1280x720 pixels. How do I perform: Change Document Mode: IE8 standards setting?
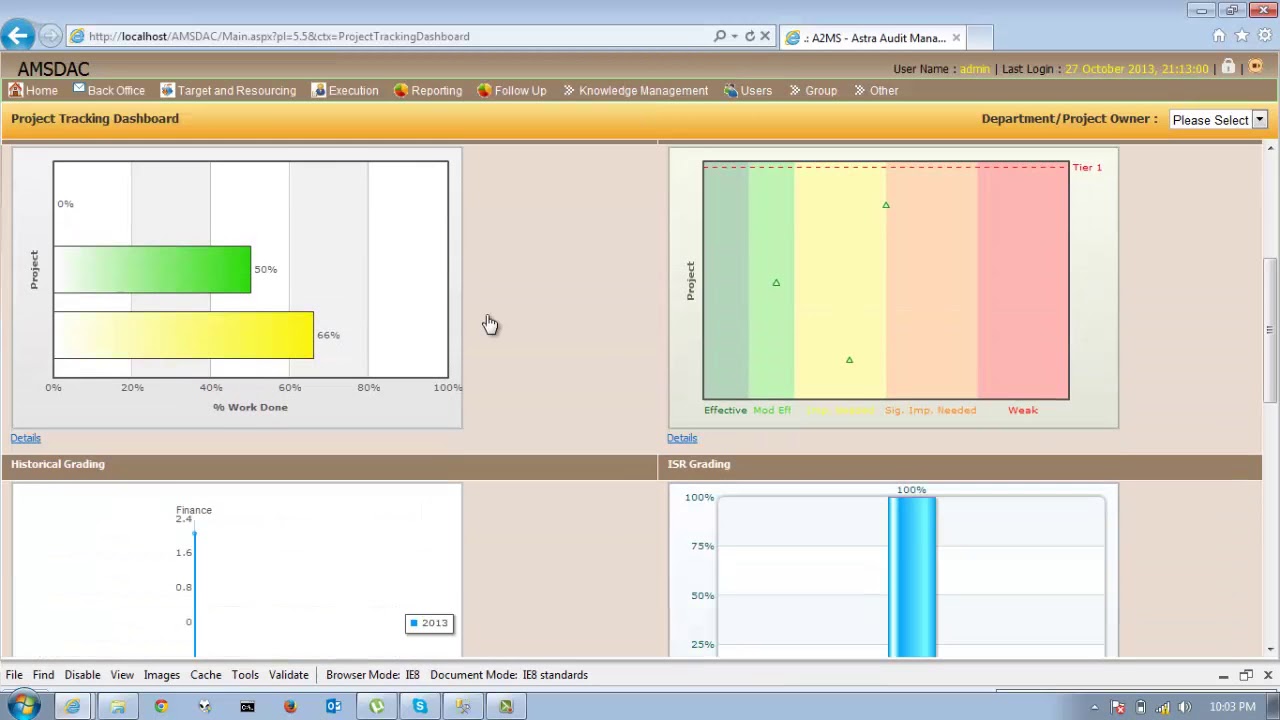(x=509, y=675)
